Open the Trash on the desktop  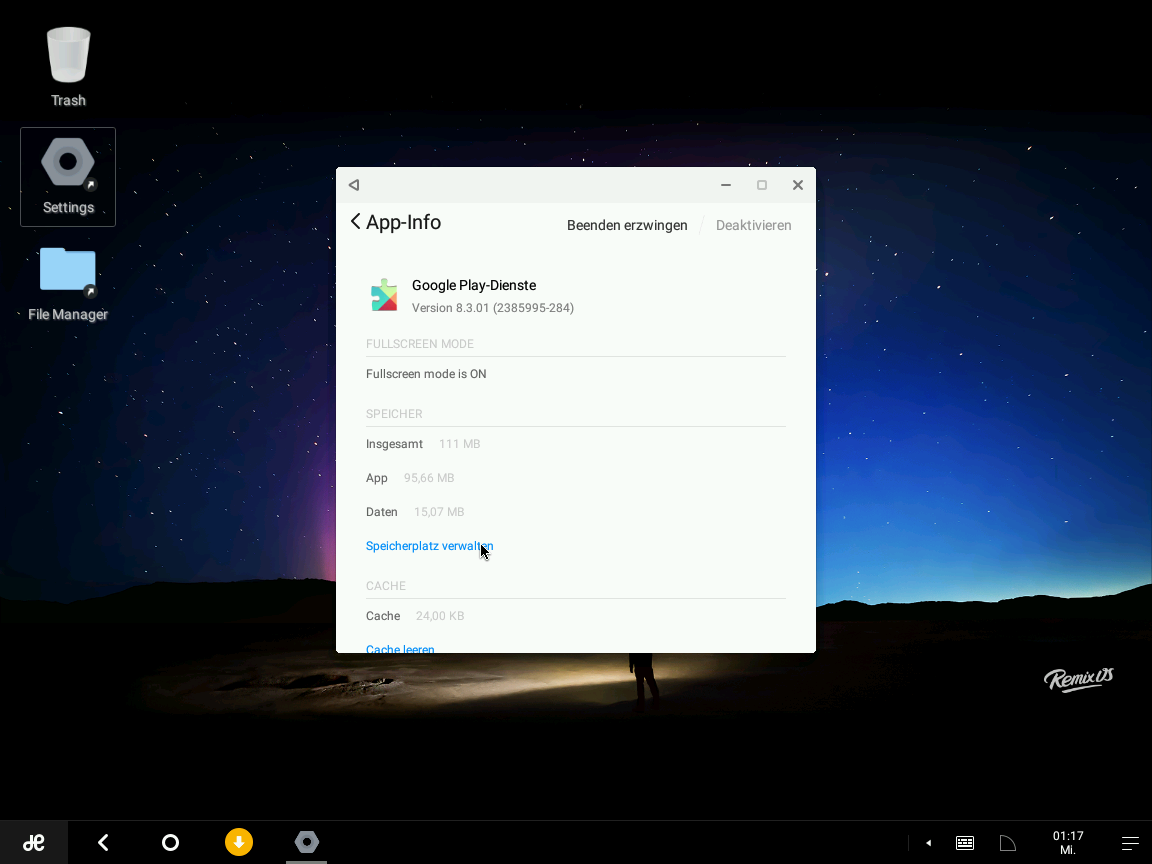(68, 55)
